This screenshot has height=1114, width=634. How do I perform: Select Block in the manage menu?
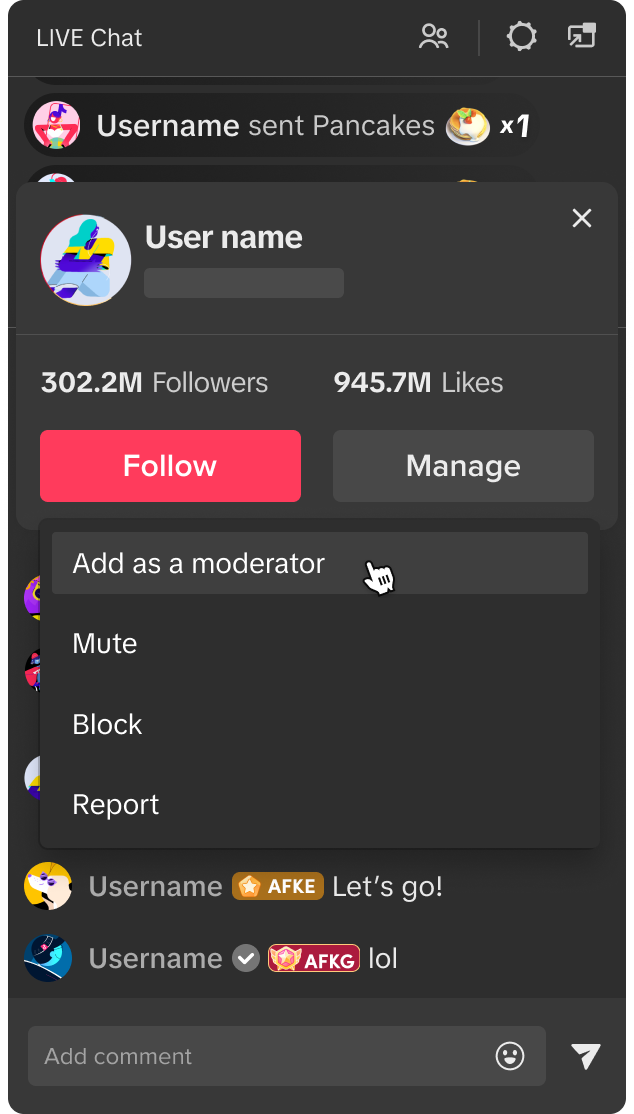tap(108, 725)
